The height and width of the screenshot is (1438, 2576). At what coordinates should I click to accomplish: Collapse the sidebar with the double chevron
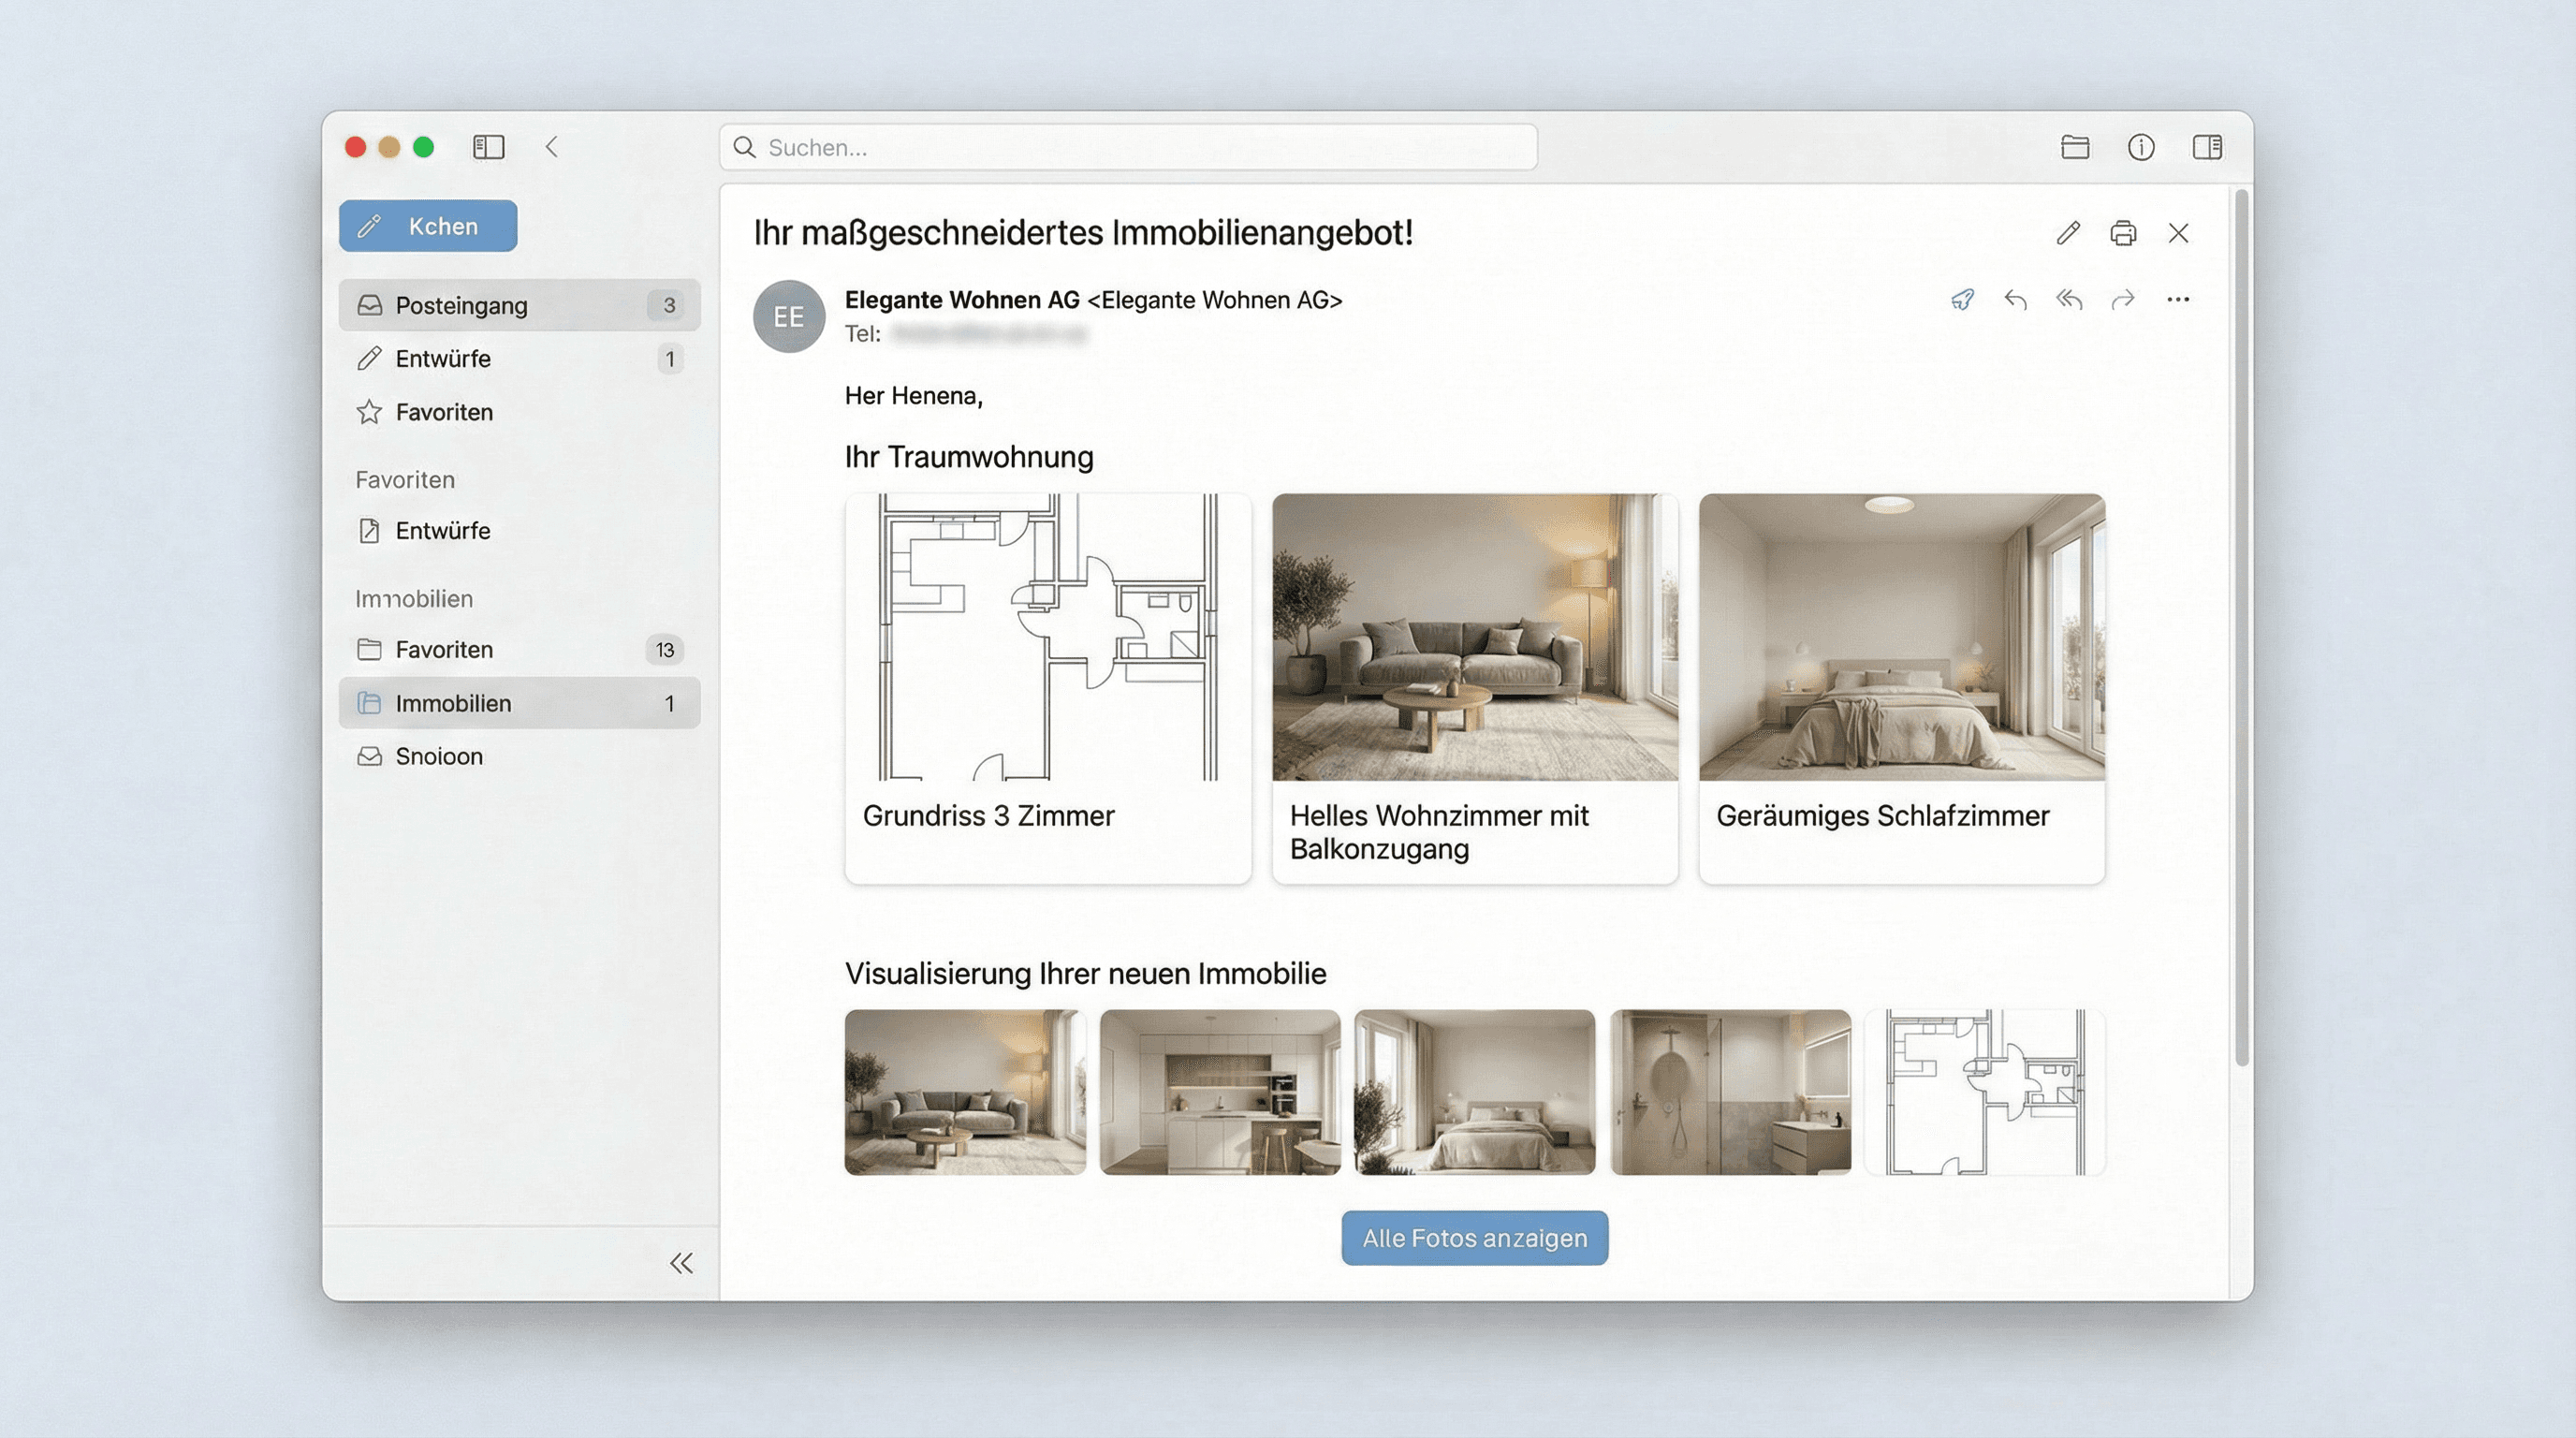coord(683,1264)
